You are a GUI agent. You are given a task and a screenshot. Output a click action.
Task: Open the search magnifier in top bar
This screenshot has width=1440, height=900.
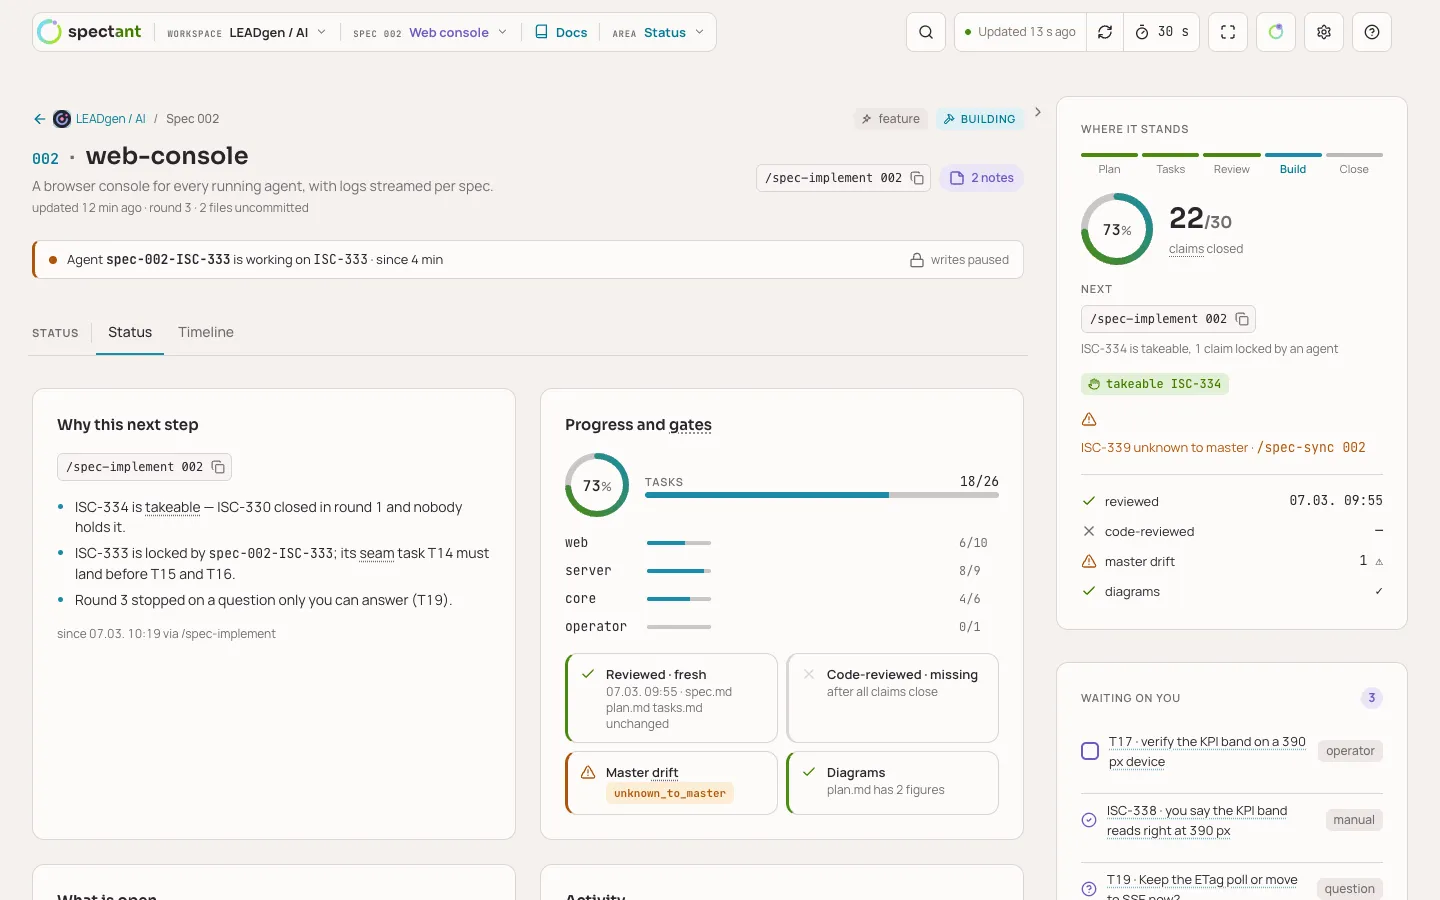pyautogui.click(x=926, y=32)
